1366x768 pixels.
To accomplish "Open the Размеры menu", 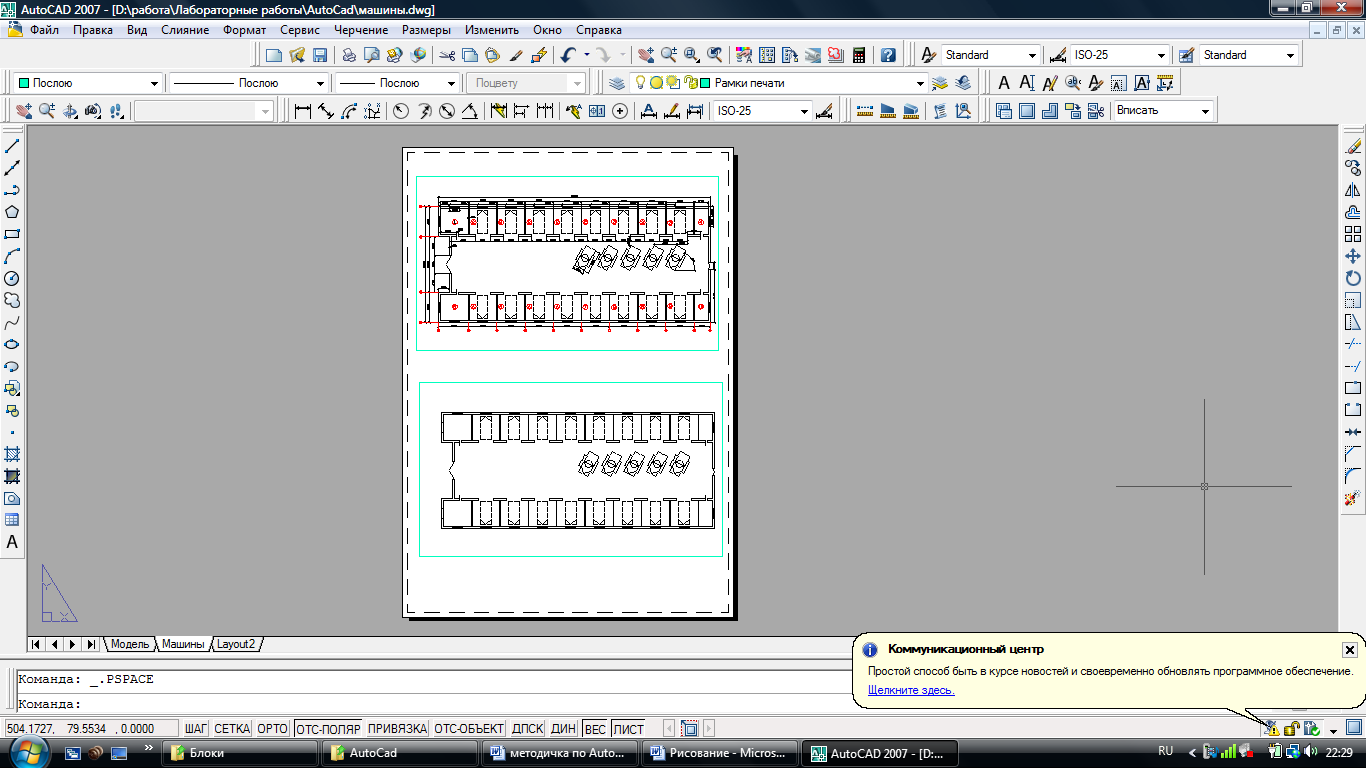I will click(x=426, y=30).
